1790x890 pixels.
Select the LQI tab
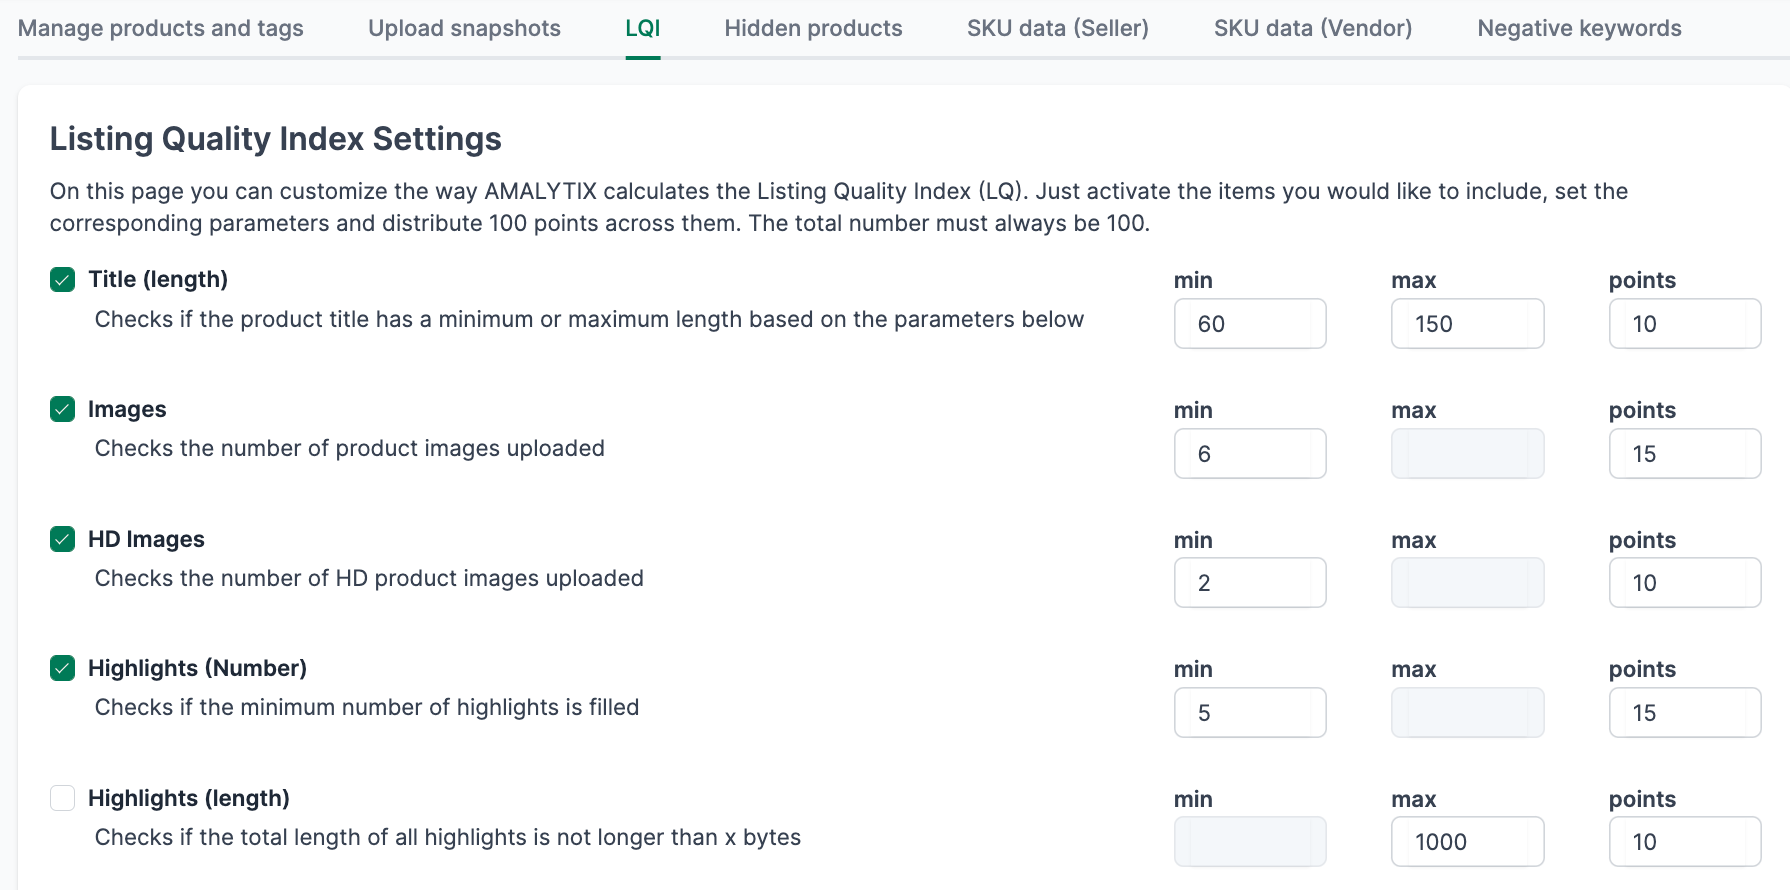tap(643, 28)
